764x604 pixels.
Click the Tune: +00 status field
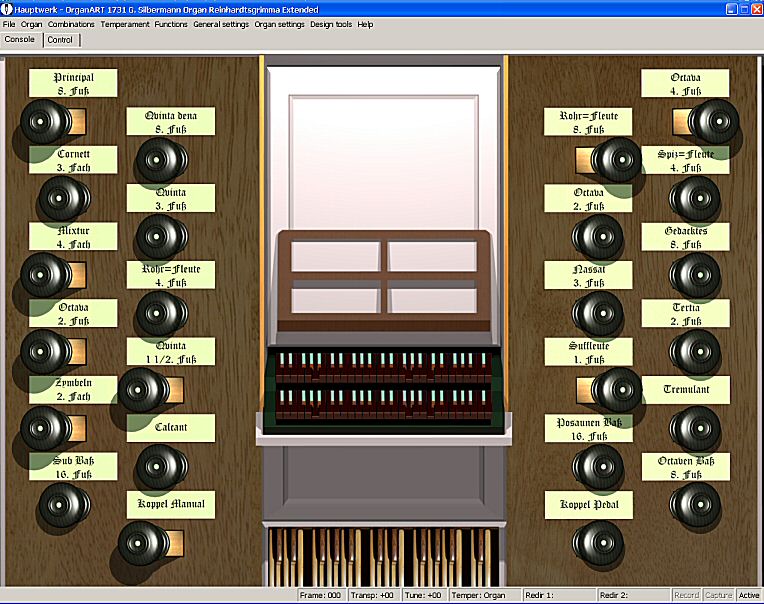(424, 595)
